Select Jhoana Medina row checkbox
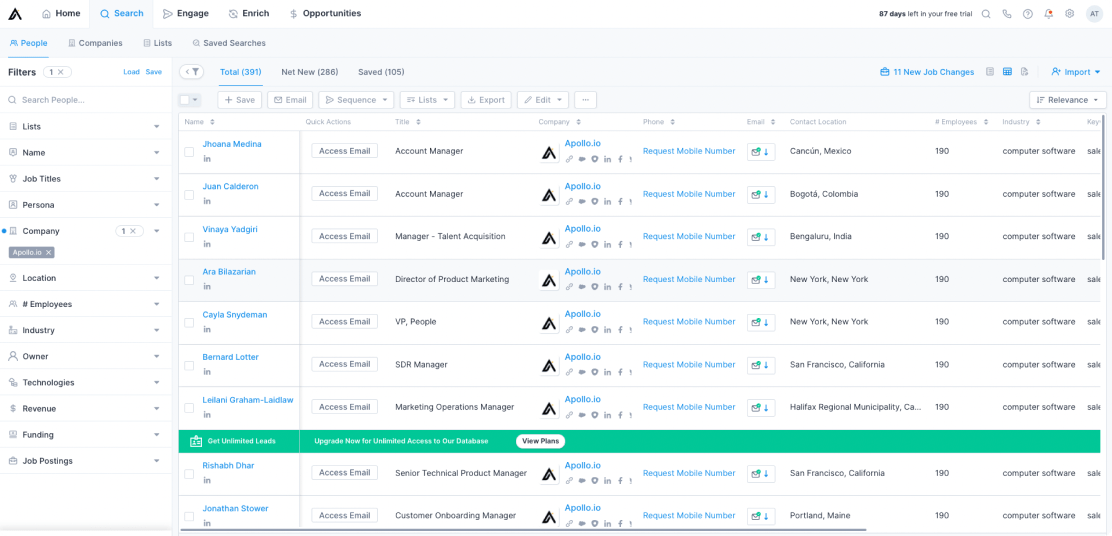 (x=189, y=152)
